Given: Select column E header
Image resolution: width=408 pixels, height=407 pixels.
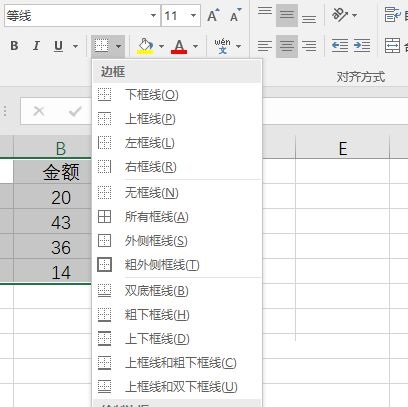Looking at the screenshot, I should click(343, 148).
